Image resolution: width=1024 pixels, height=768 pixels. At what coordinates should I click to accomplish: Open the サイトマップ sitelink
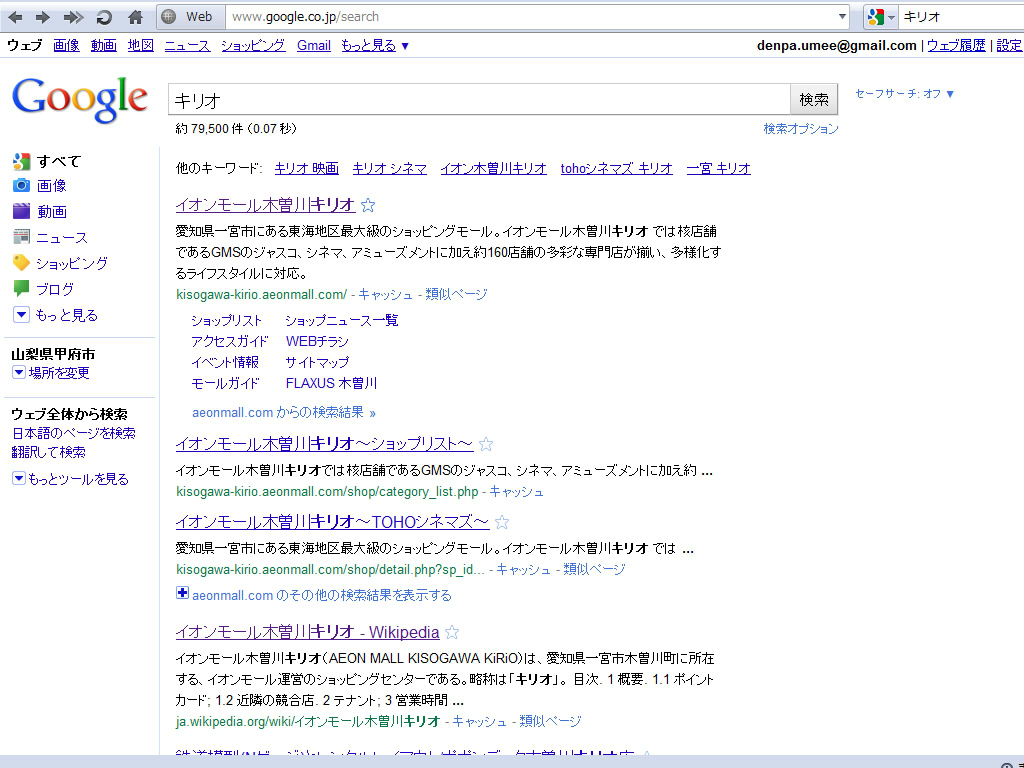click(317, 362)
